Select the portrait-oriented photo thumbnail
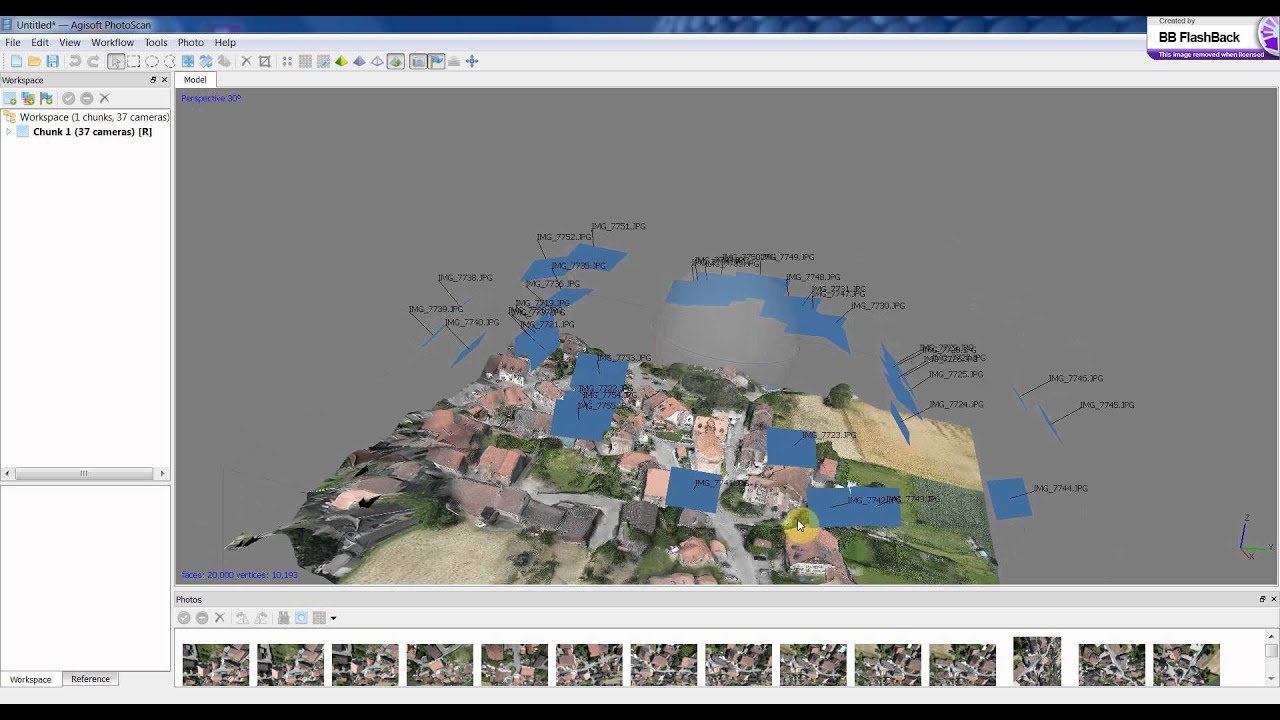Screen dimensions: 1280x720 point(1037,661)
